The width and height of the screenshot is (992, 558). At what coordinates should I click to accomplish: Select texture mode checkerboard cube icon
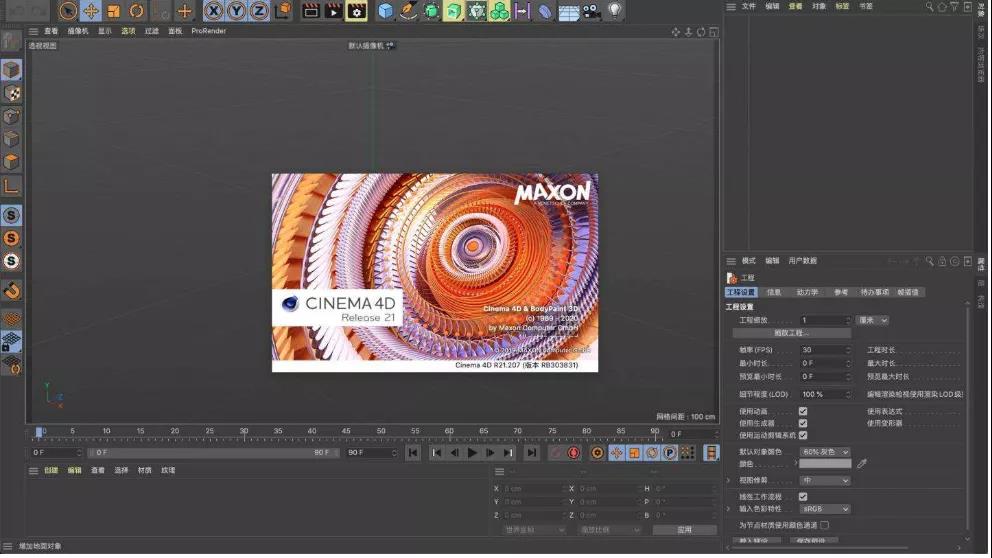click(x=11, y=93)
